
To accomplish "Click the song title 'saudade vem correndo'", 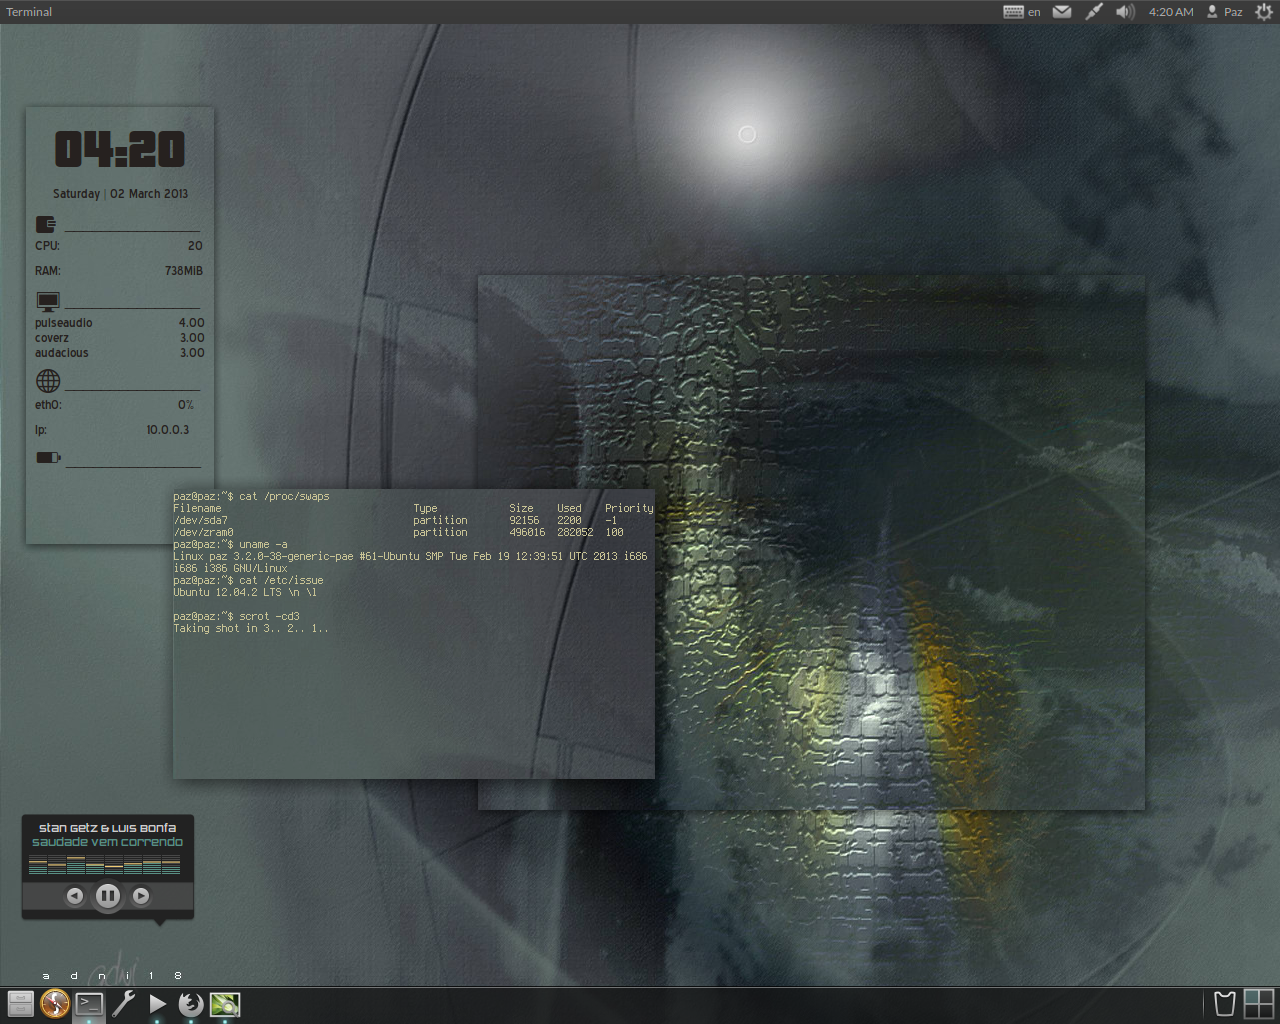I will click(x=107, y=842).
